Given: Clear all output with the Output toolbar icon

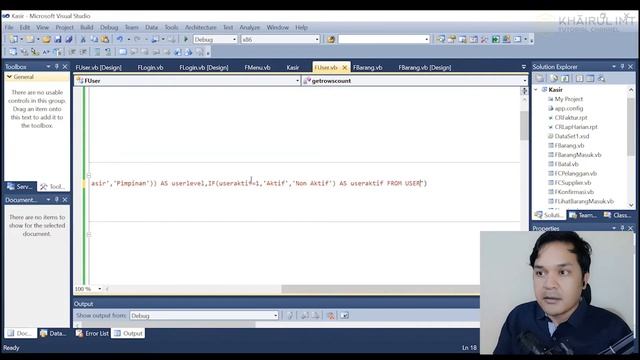Looking at the screenshot, I should pyautogui.click(x=331, y=316).
